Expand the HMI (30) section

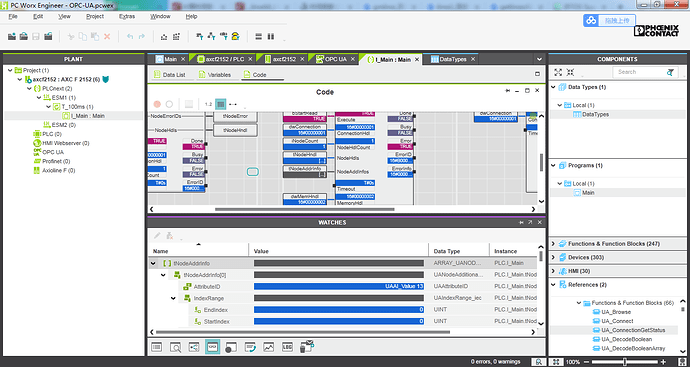click(x=554, y=271)
